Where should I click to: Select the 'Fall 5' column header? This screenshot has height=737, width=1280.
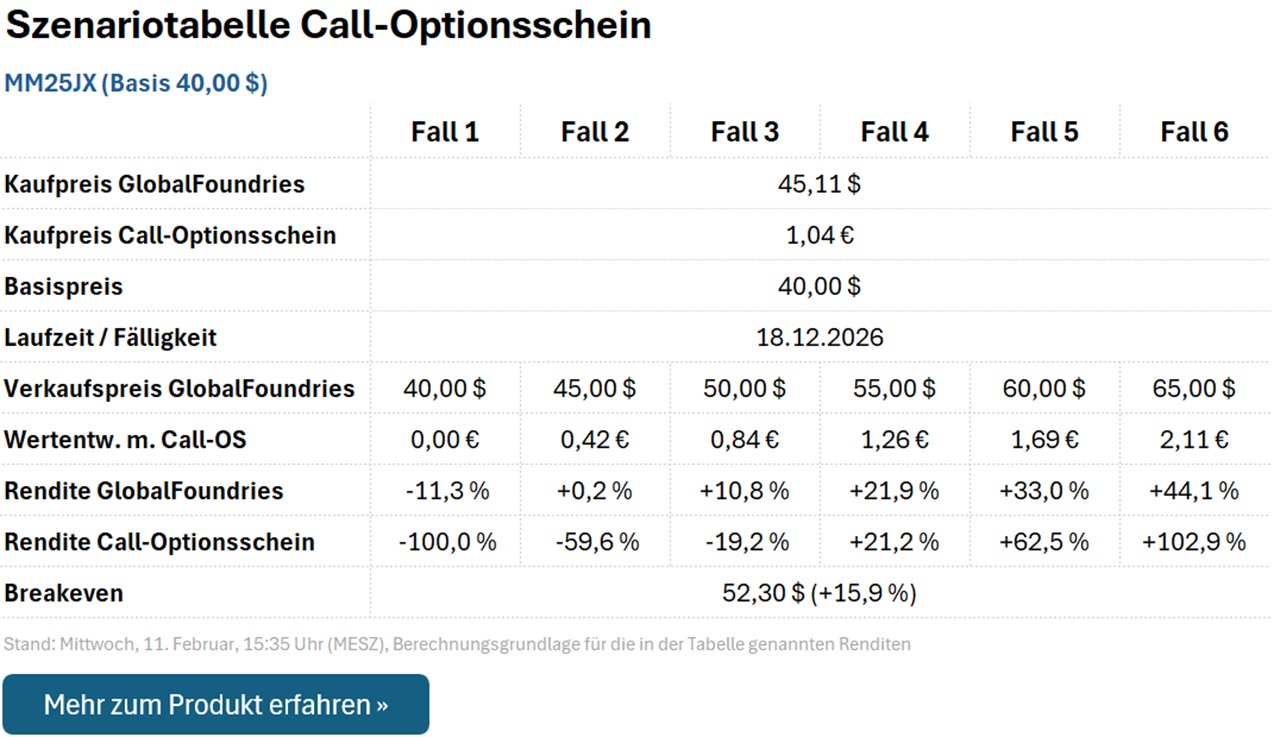tap(1044, 130)
